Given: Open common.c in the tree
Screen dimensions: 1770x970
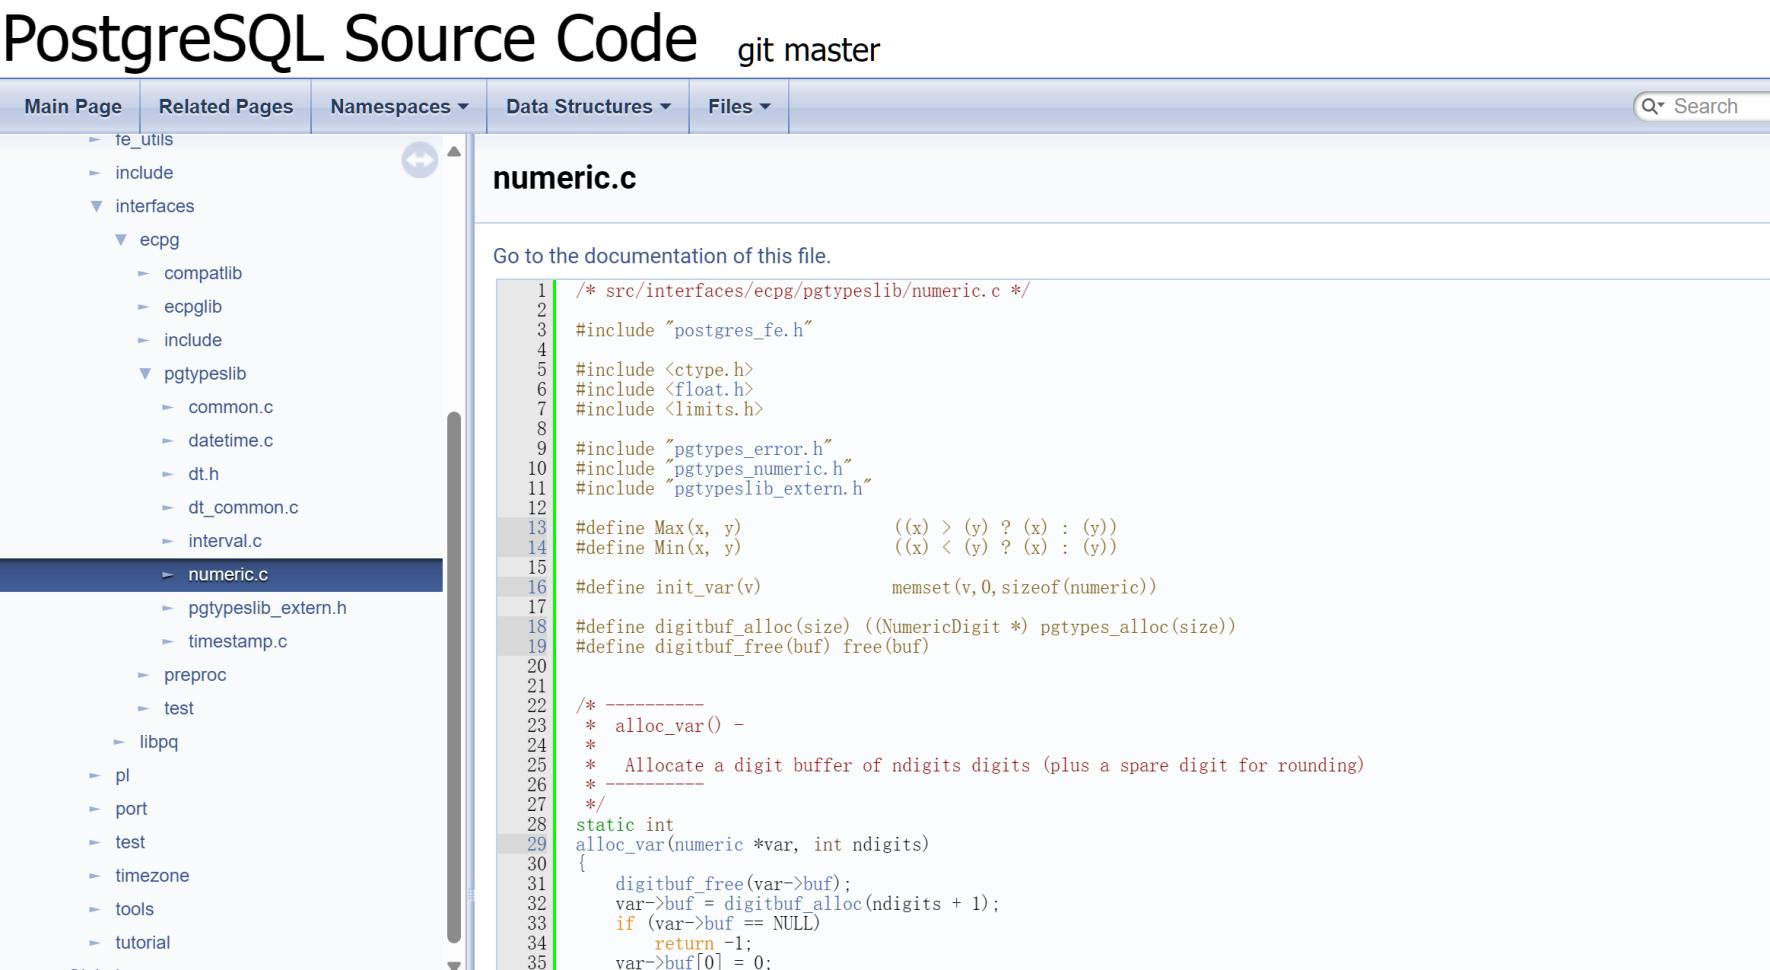Looking at the screenshot, I should pos(230,407).
